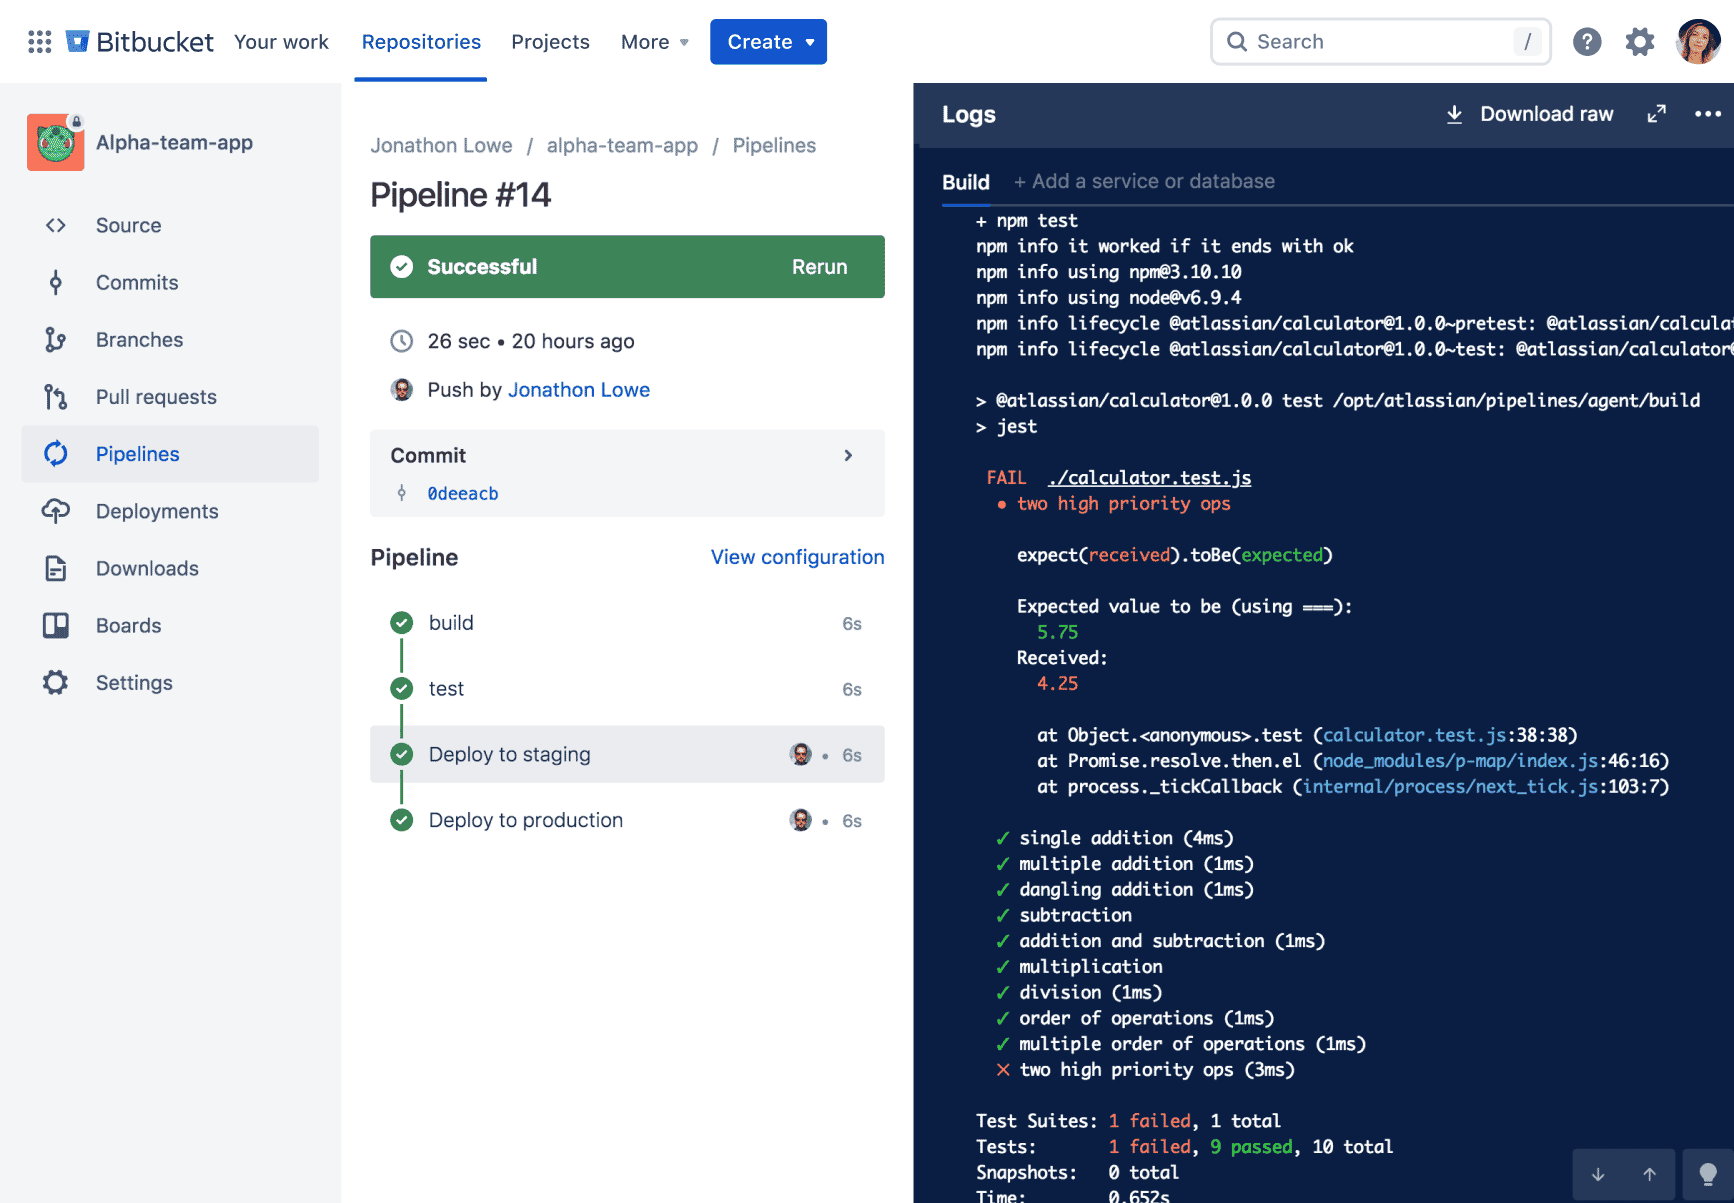
Task: Open the help question mark icon
Action: [x=1587, y=42]
